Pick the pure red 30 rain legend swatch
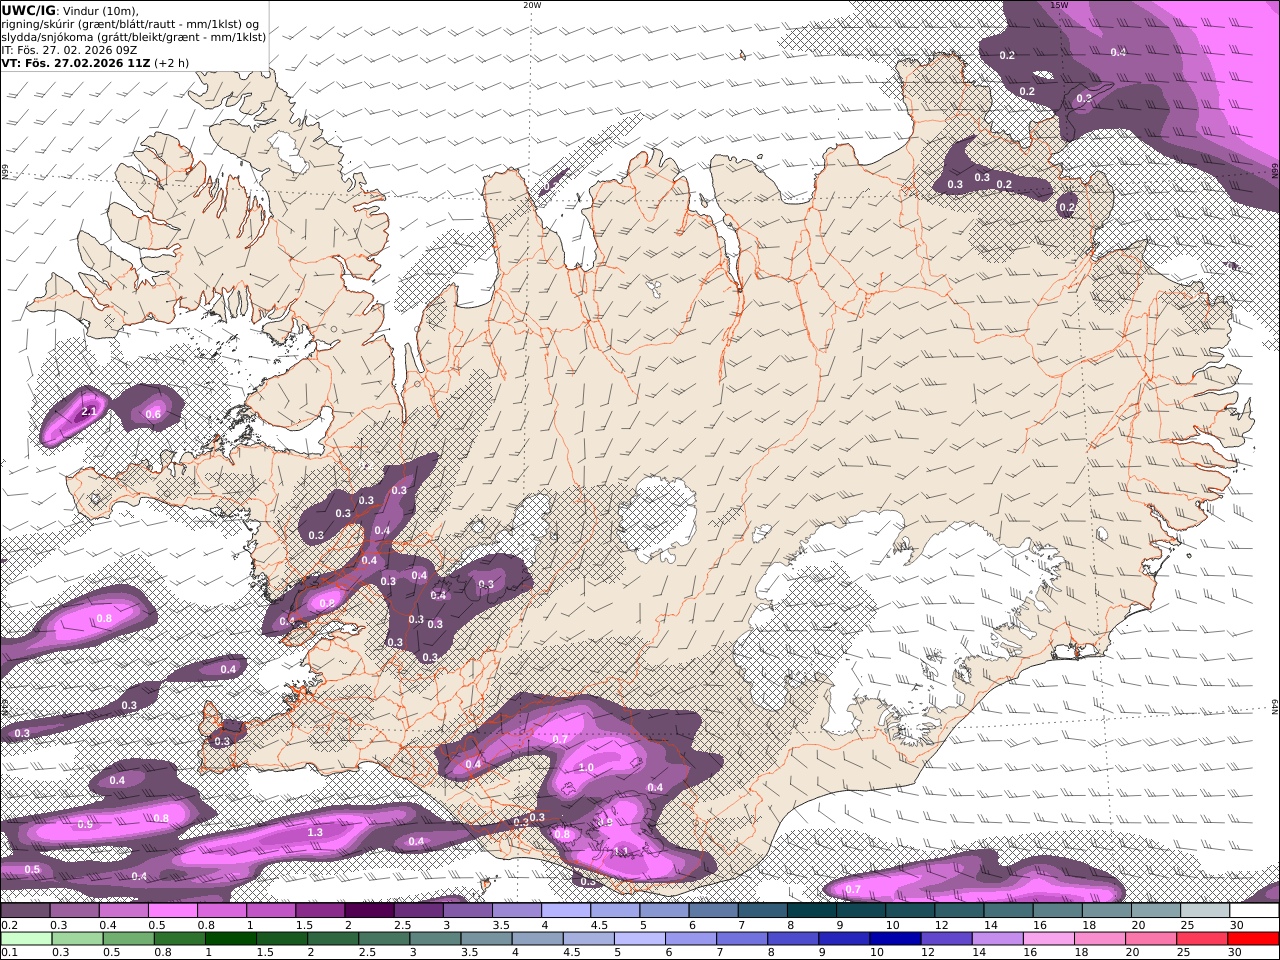The width and height of the screenshot is (1280, 960). point(1253,938)
